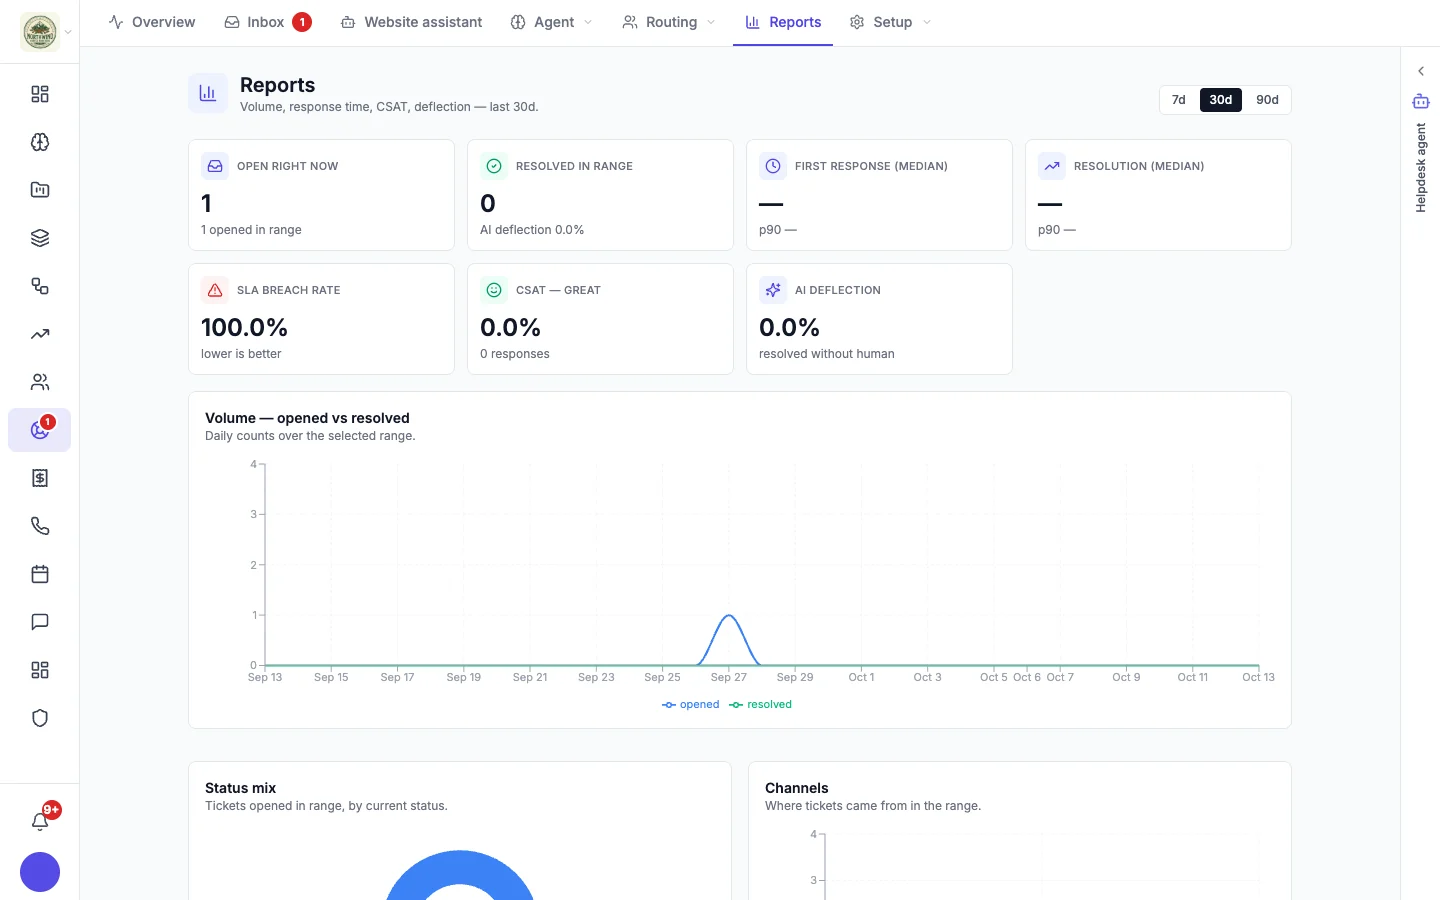Click the Open Right Now card
This screenshot has height=900, width=1440.
pos(321,195)
